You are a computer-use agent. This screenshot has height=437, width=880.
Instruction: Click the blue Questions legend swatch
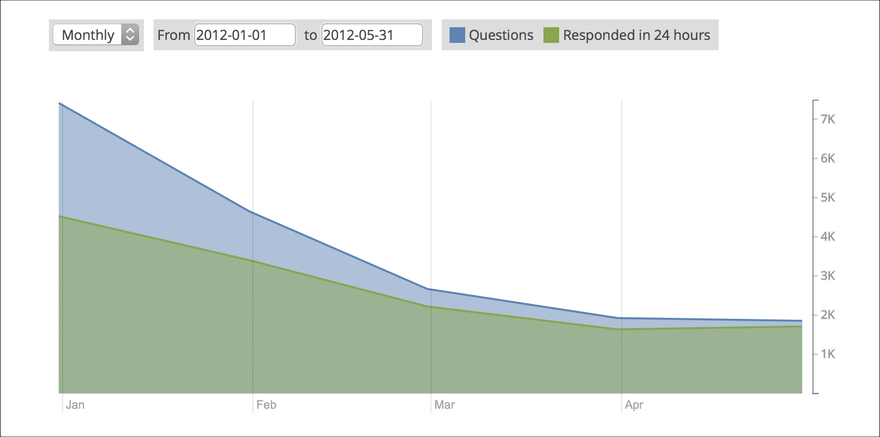[x=457, y=35]
